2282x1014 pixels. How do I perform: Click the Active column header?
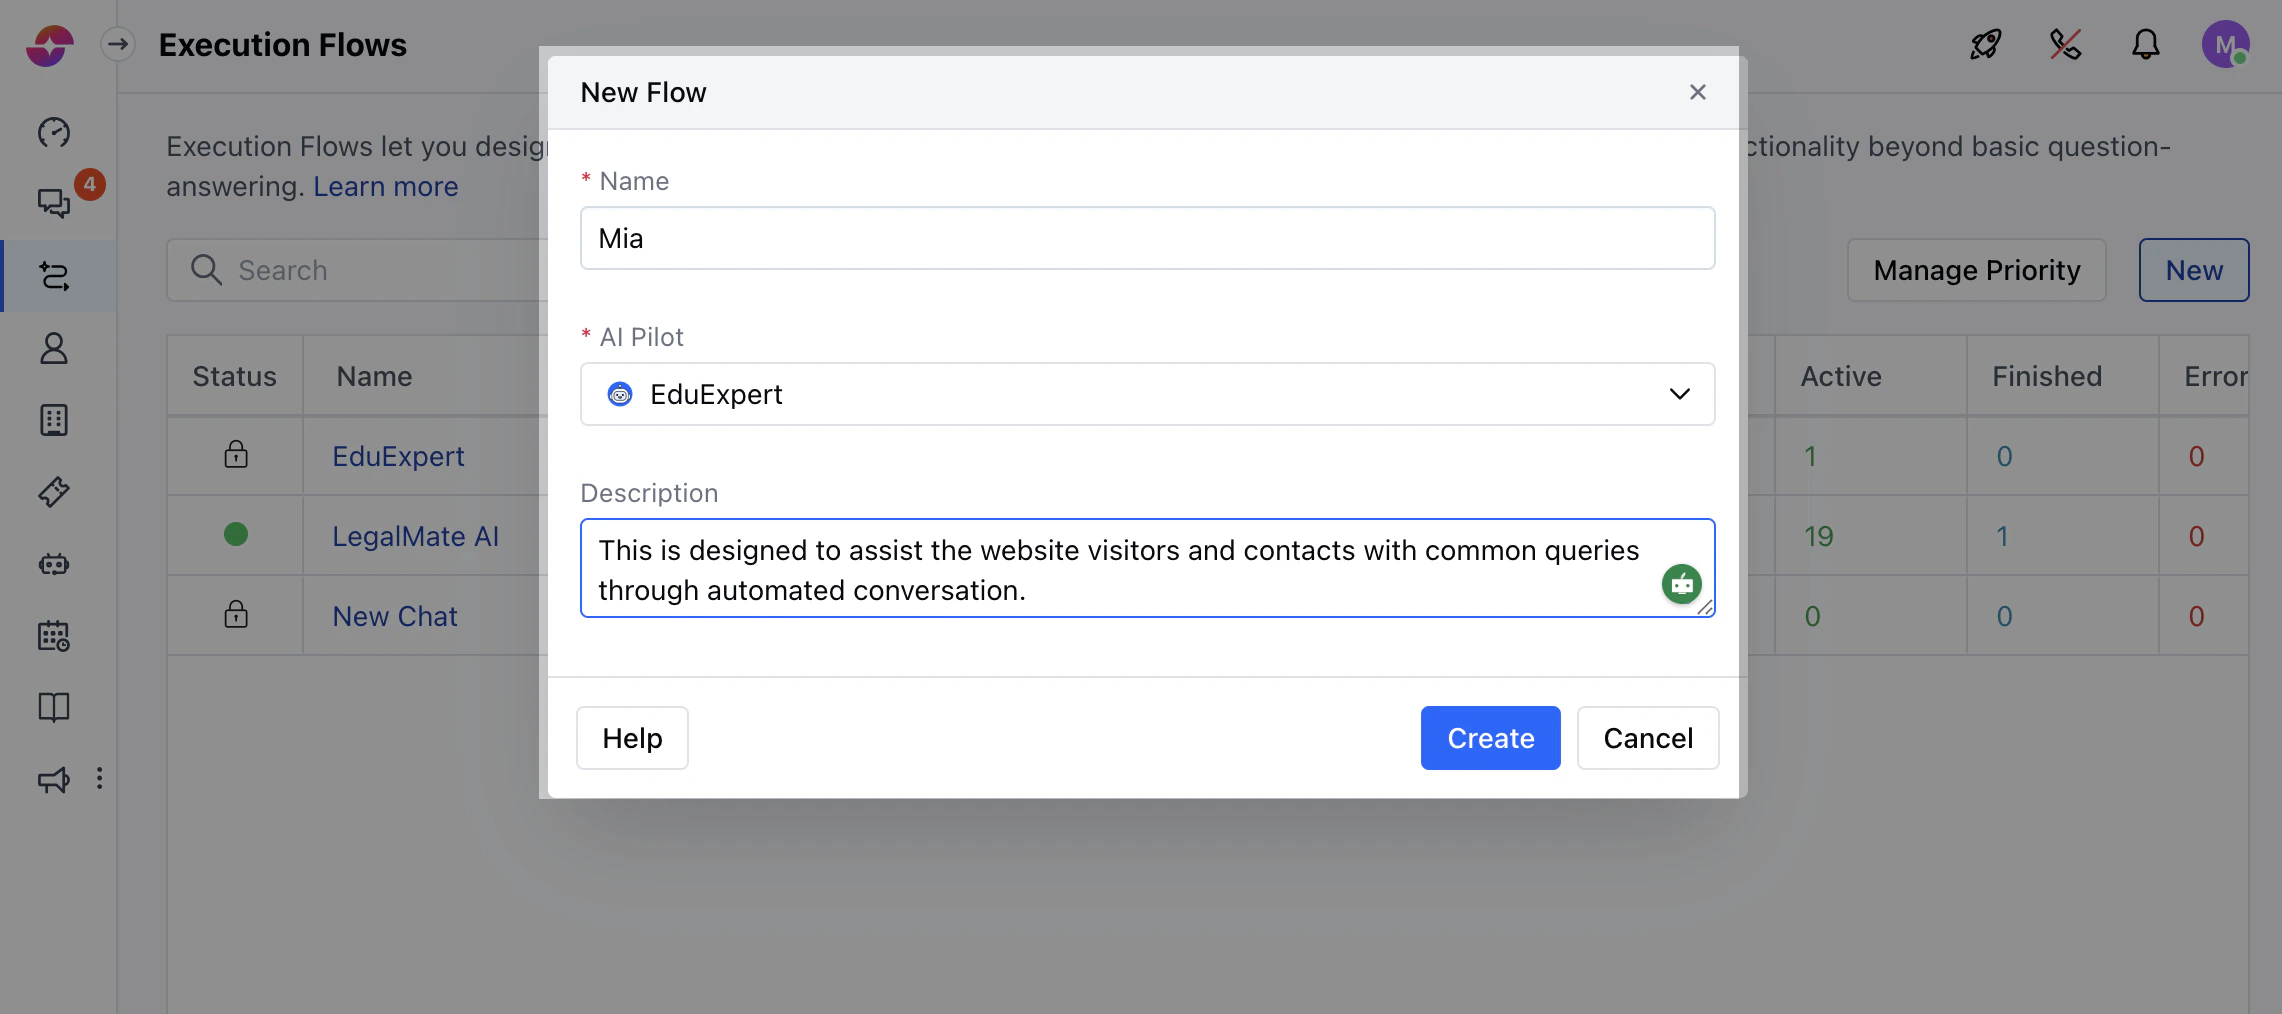click(x=1841, y=376)
